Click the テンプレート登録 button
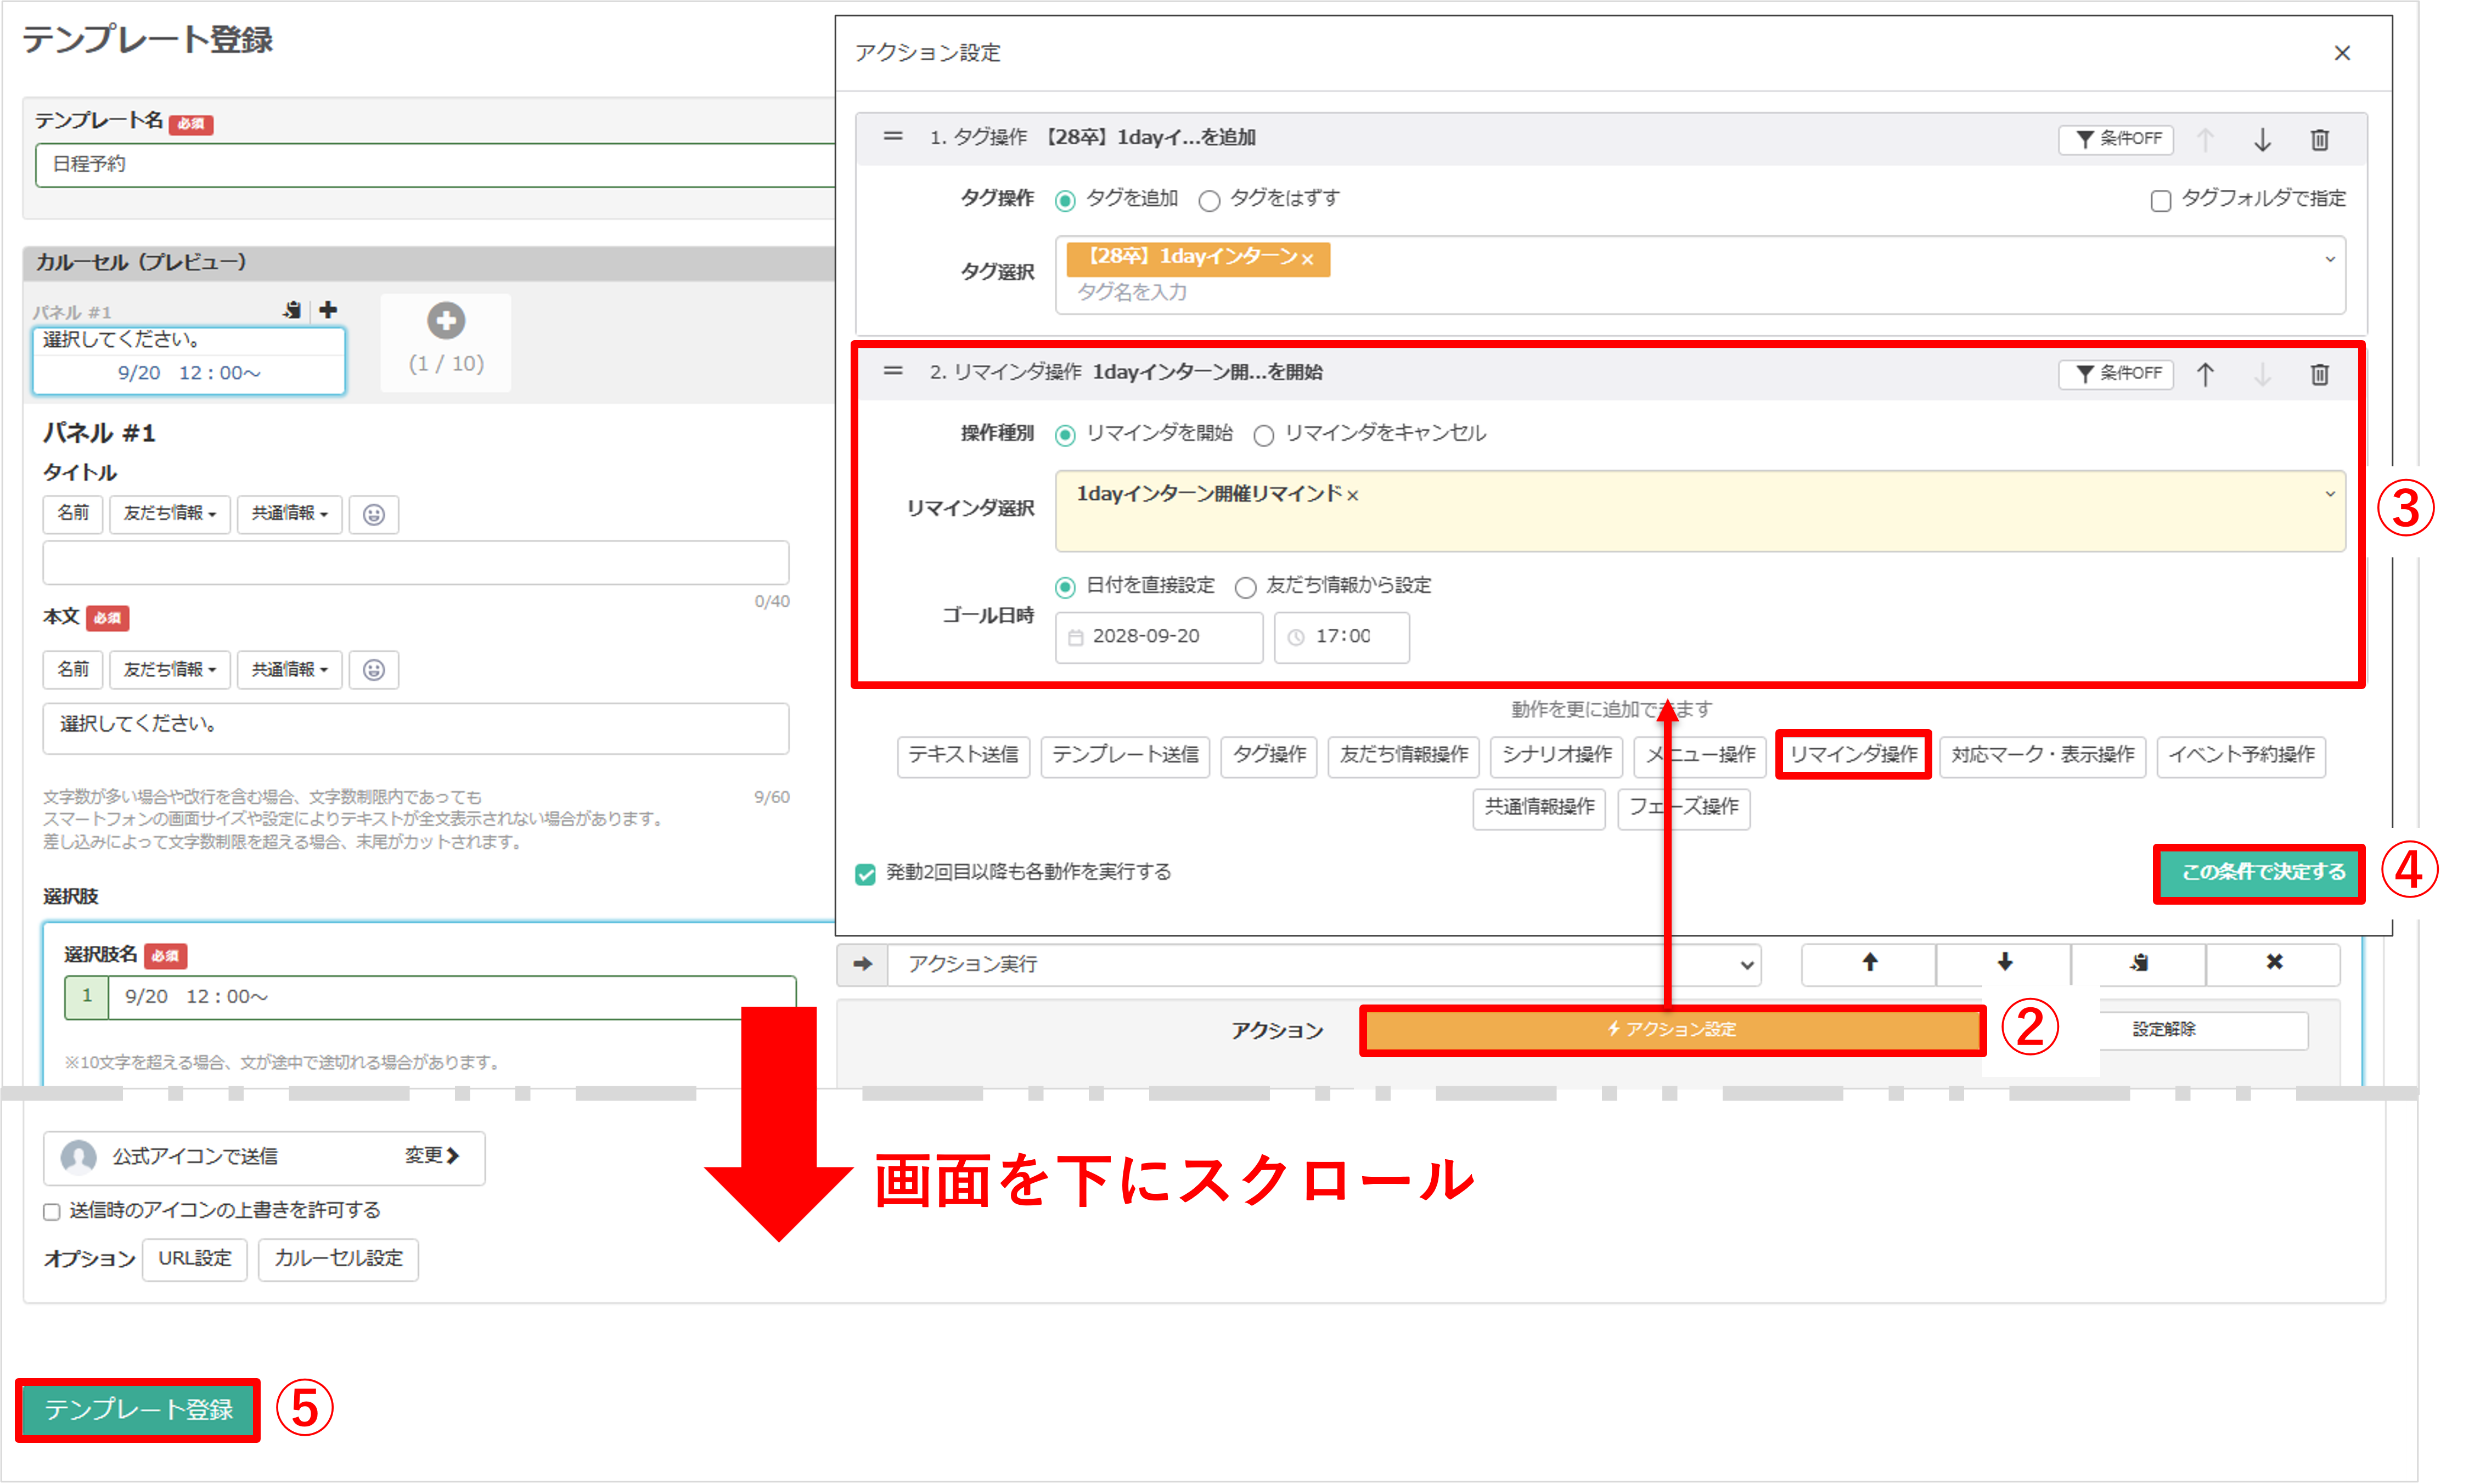 click(137, 1411)
